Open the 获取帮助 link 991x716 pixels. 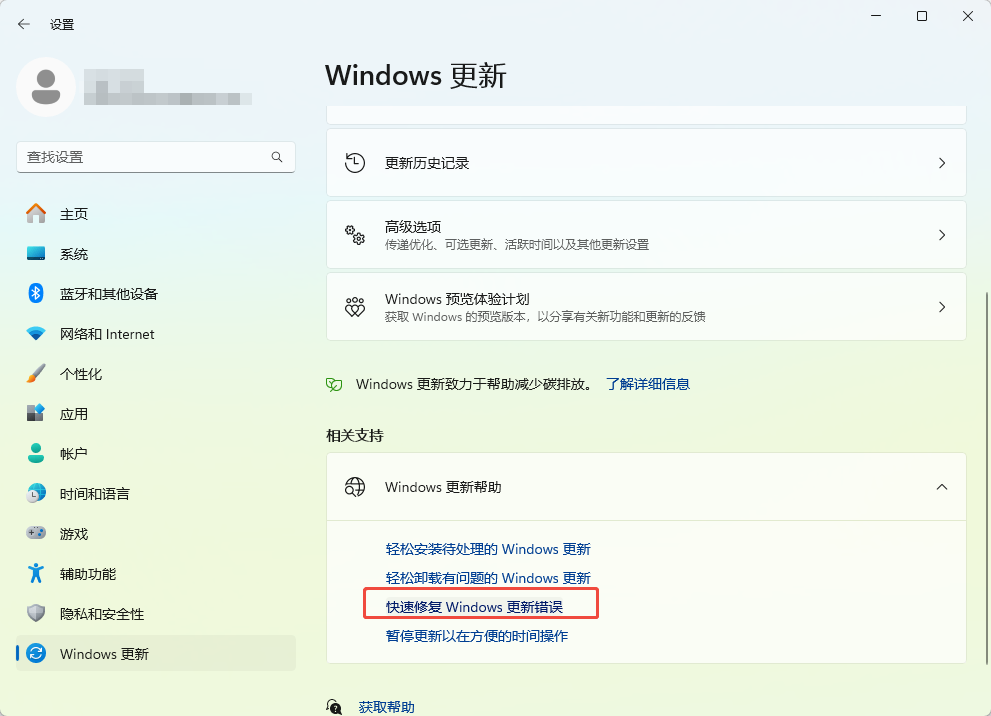386,707
